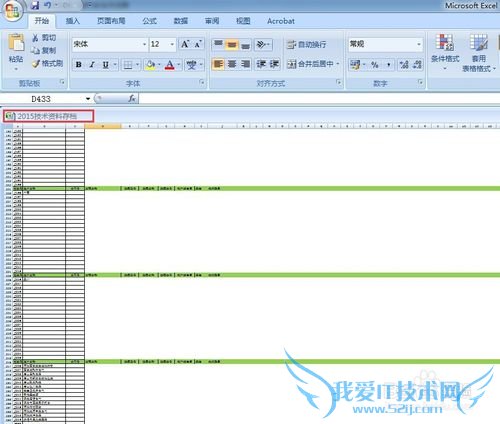
Task: Open the fill color dropdown arrow
Action: pos(159,65)
